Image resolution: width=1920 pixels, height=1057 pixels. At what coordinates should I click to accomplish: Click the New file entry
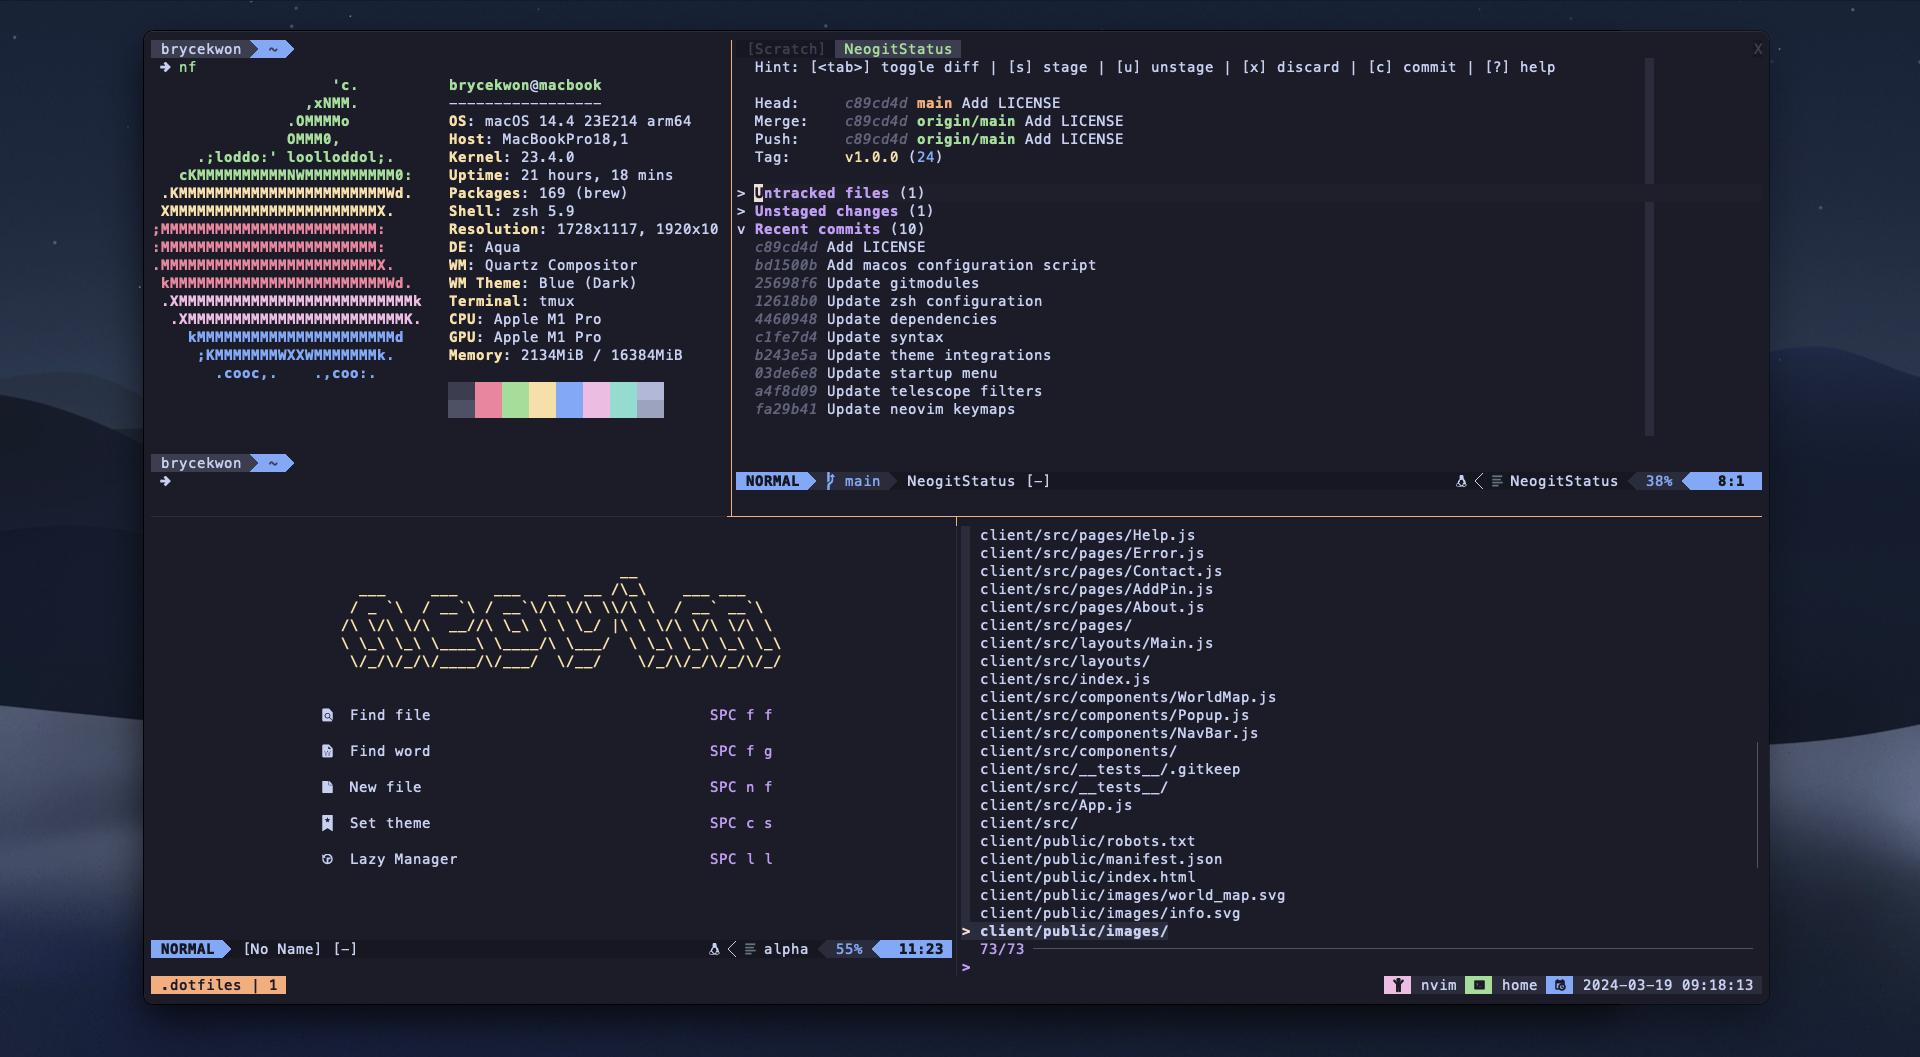[x=385, y=787]
